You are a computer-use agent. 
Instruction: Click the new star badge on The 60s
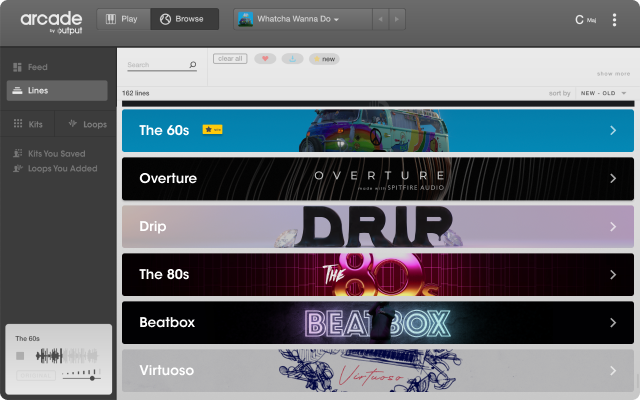[x=212, y=129]
